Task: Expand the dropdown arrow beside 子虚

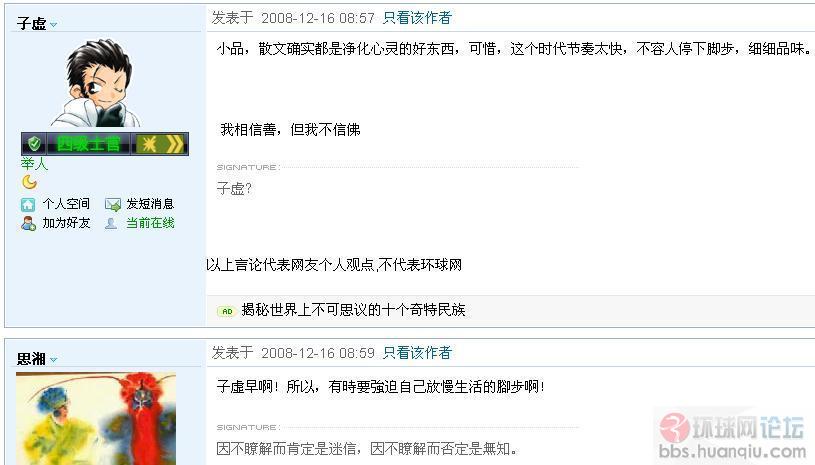Action: pos(53,24)
